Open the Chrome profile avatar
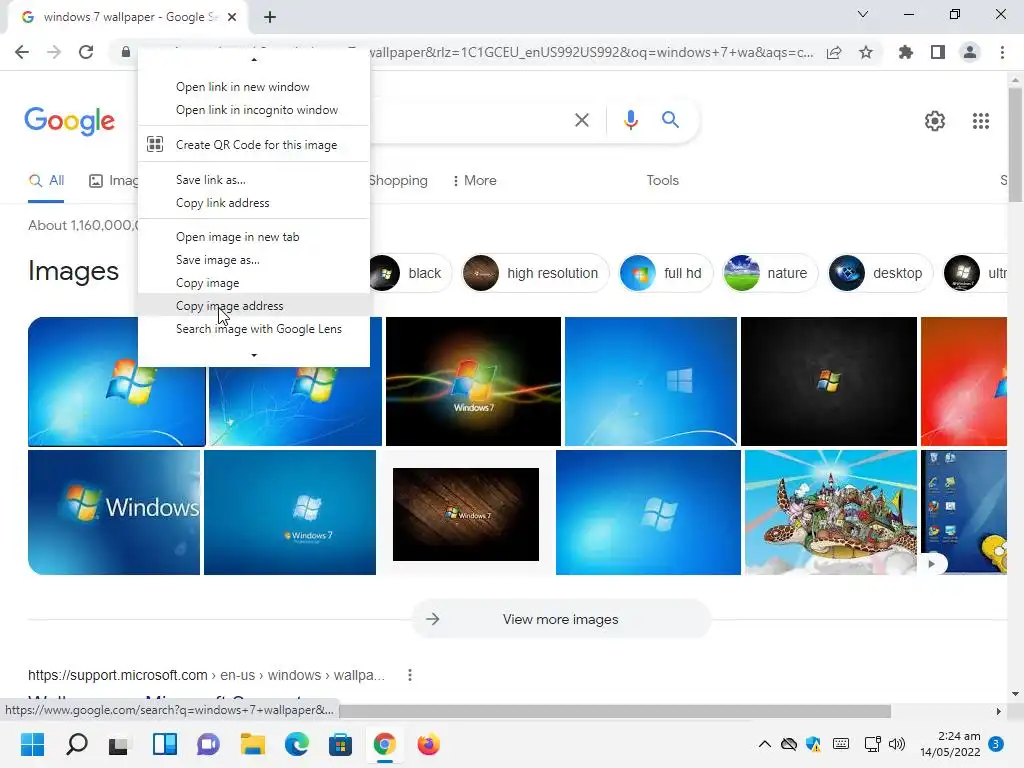 click(x=970, y=52)
